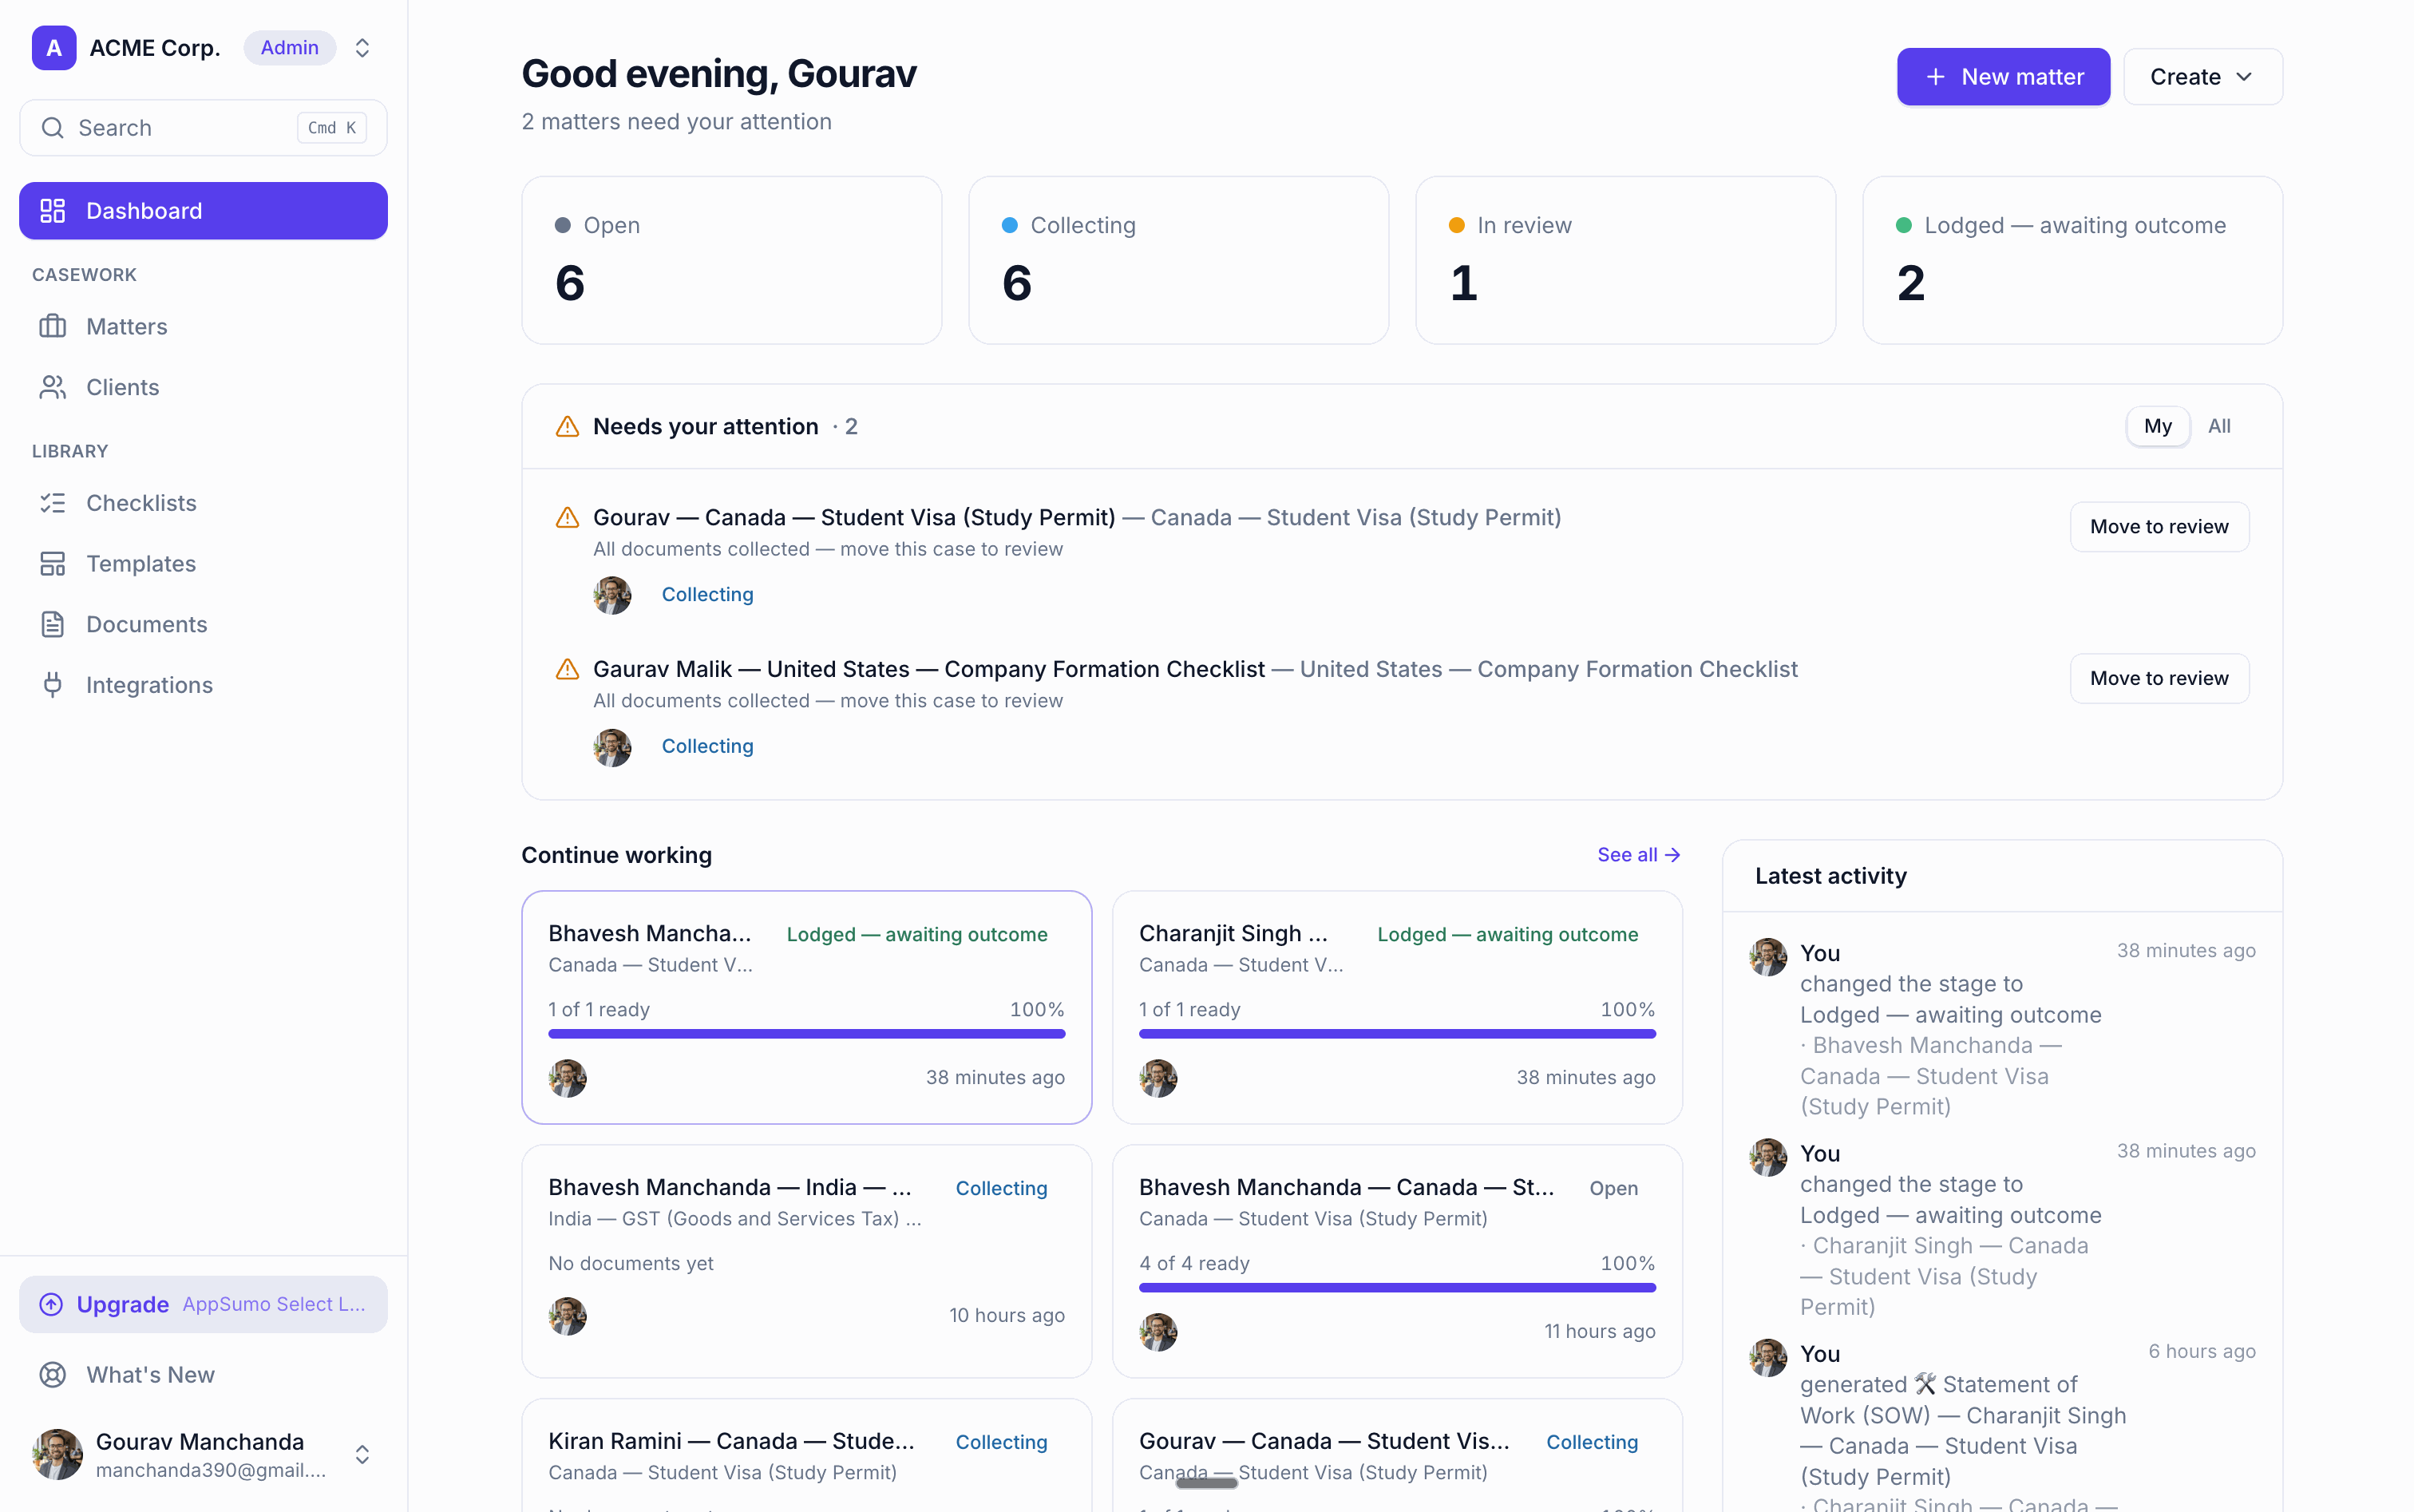Click the What's New lifebuoy icon
Image resolution: width=2414 pixels, height=1512 pixels.
pos(52,1375)
